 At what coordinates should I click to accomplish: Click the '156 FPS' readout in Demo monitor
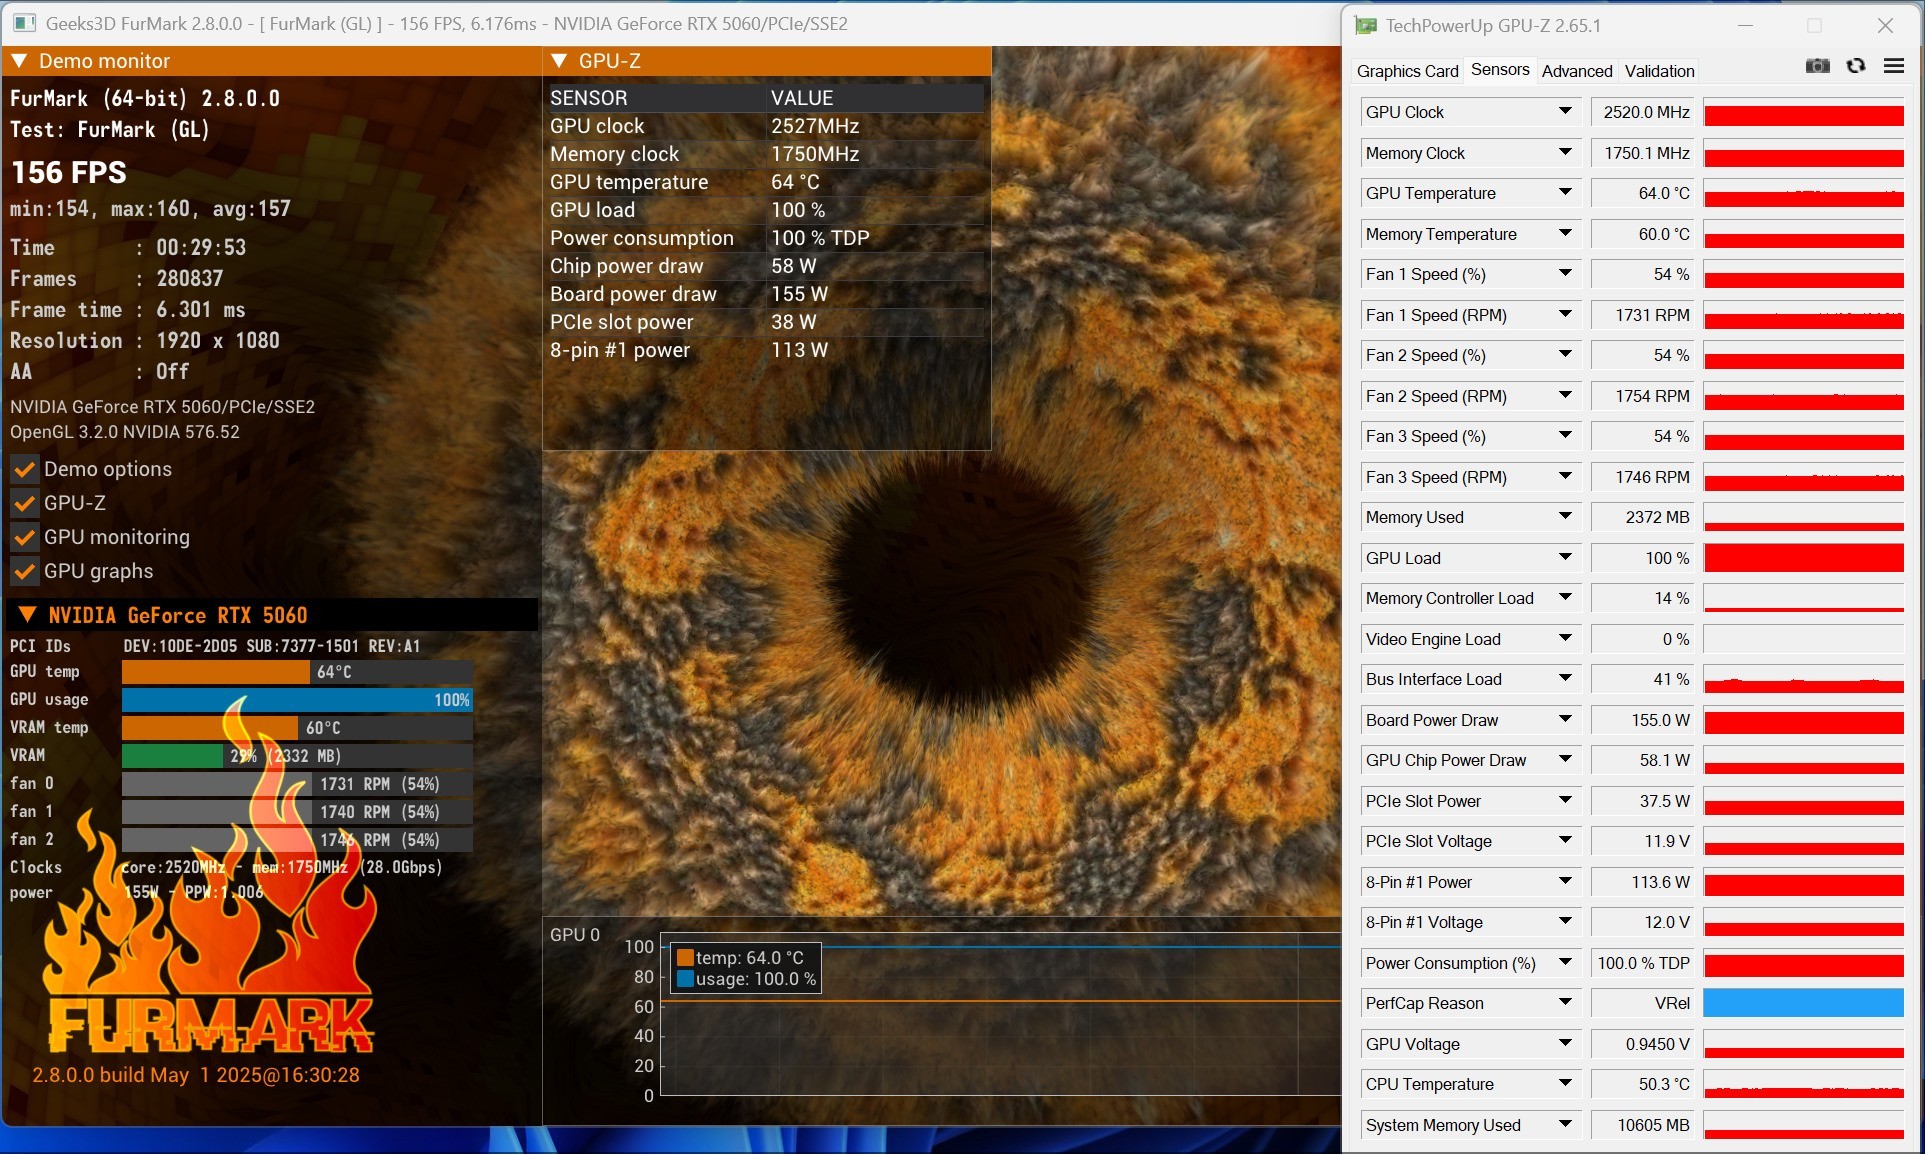coord(69,172)
